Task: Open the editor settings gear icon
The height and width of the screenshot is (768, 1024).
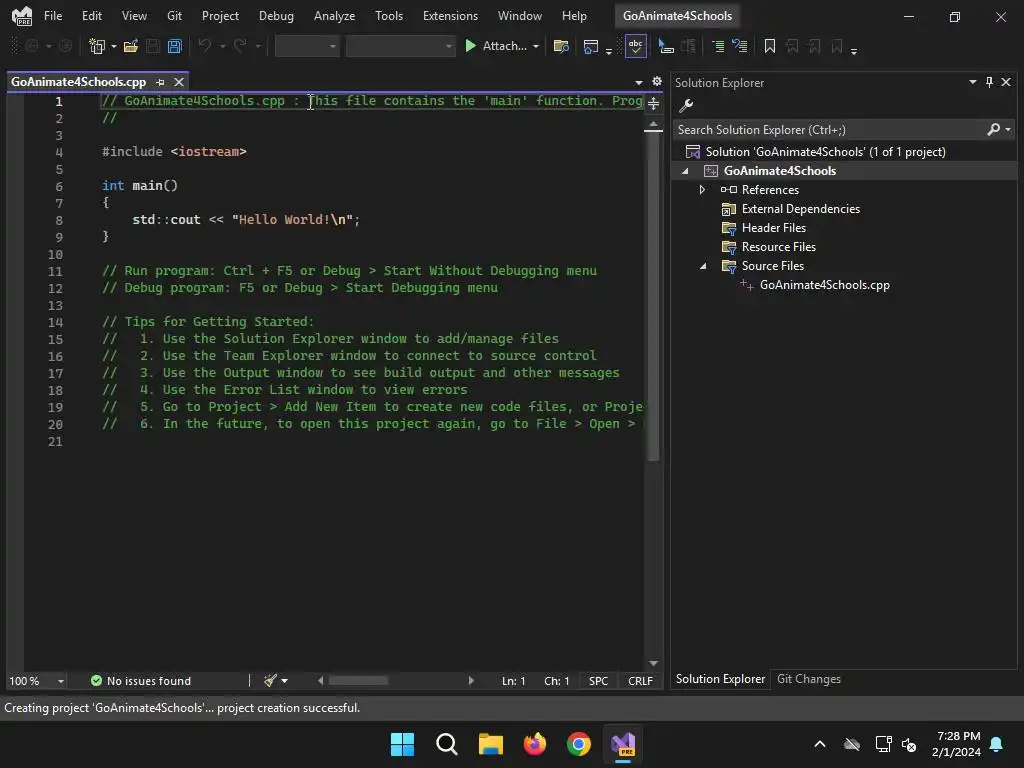Action: pos(657,82)
